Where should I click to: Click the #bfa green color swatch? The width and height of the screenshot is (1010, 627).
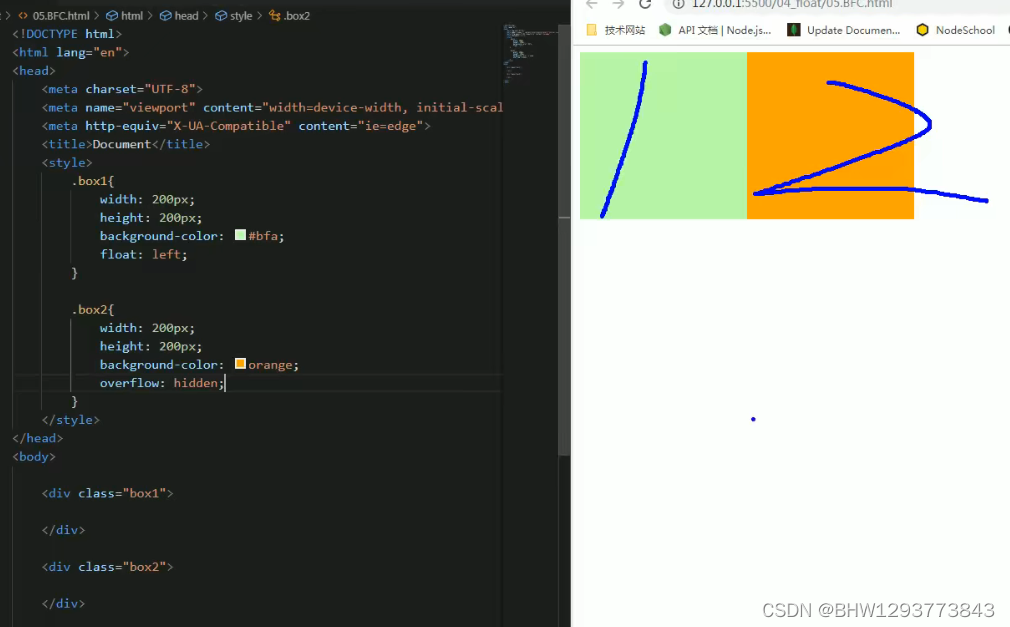pyautogui.click(x=239, y=235)
